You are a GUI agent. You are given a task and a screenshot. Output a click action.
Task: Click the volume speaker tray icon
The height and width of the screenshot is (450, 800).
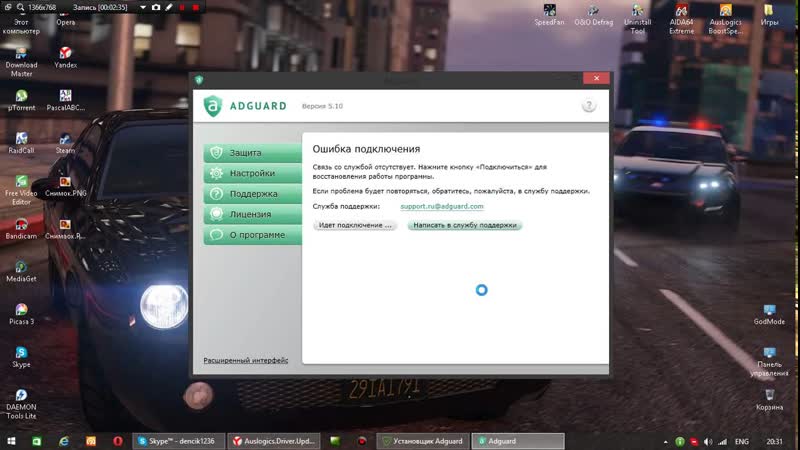(x=708, y=441)
